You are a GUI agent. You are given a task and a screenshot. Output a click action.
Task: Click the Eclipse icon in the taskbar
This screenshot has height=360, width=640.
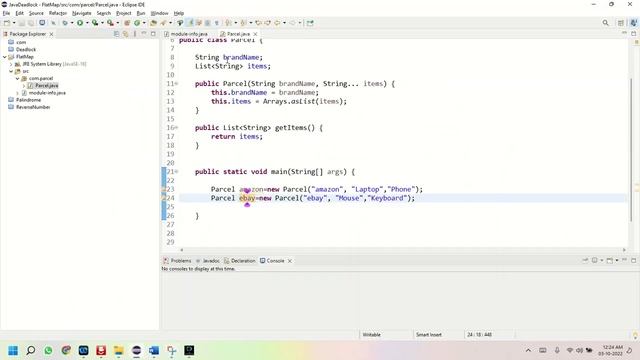(136, 351)
